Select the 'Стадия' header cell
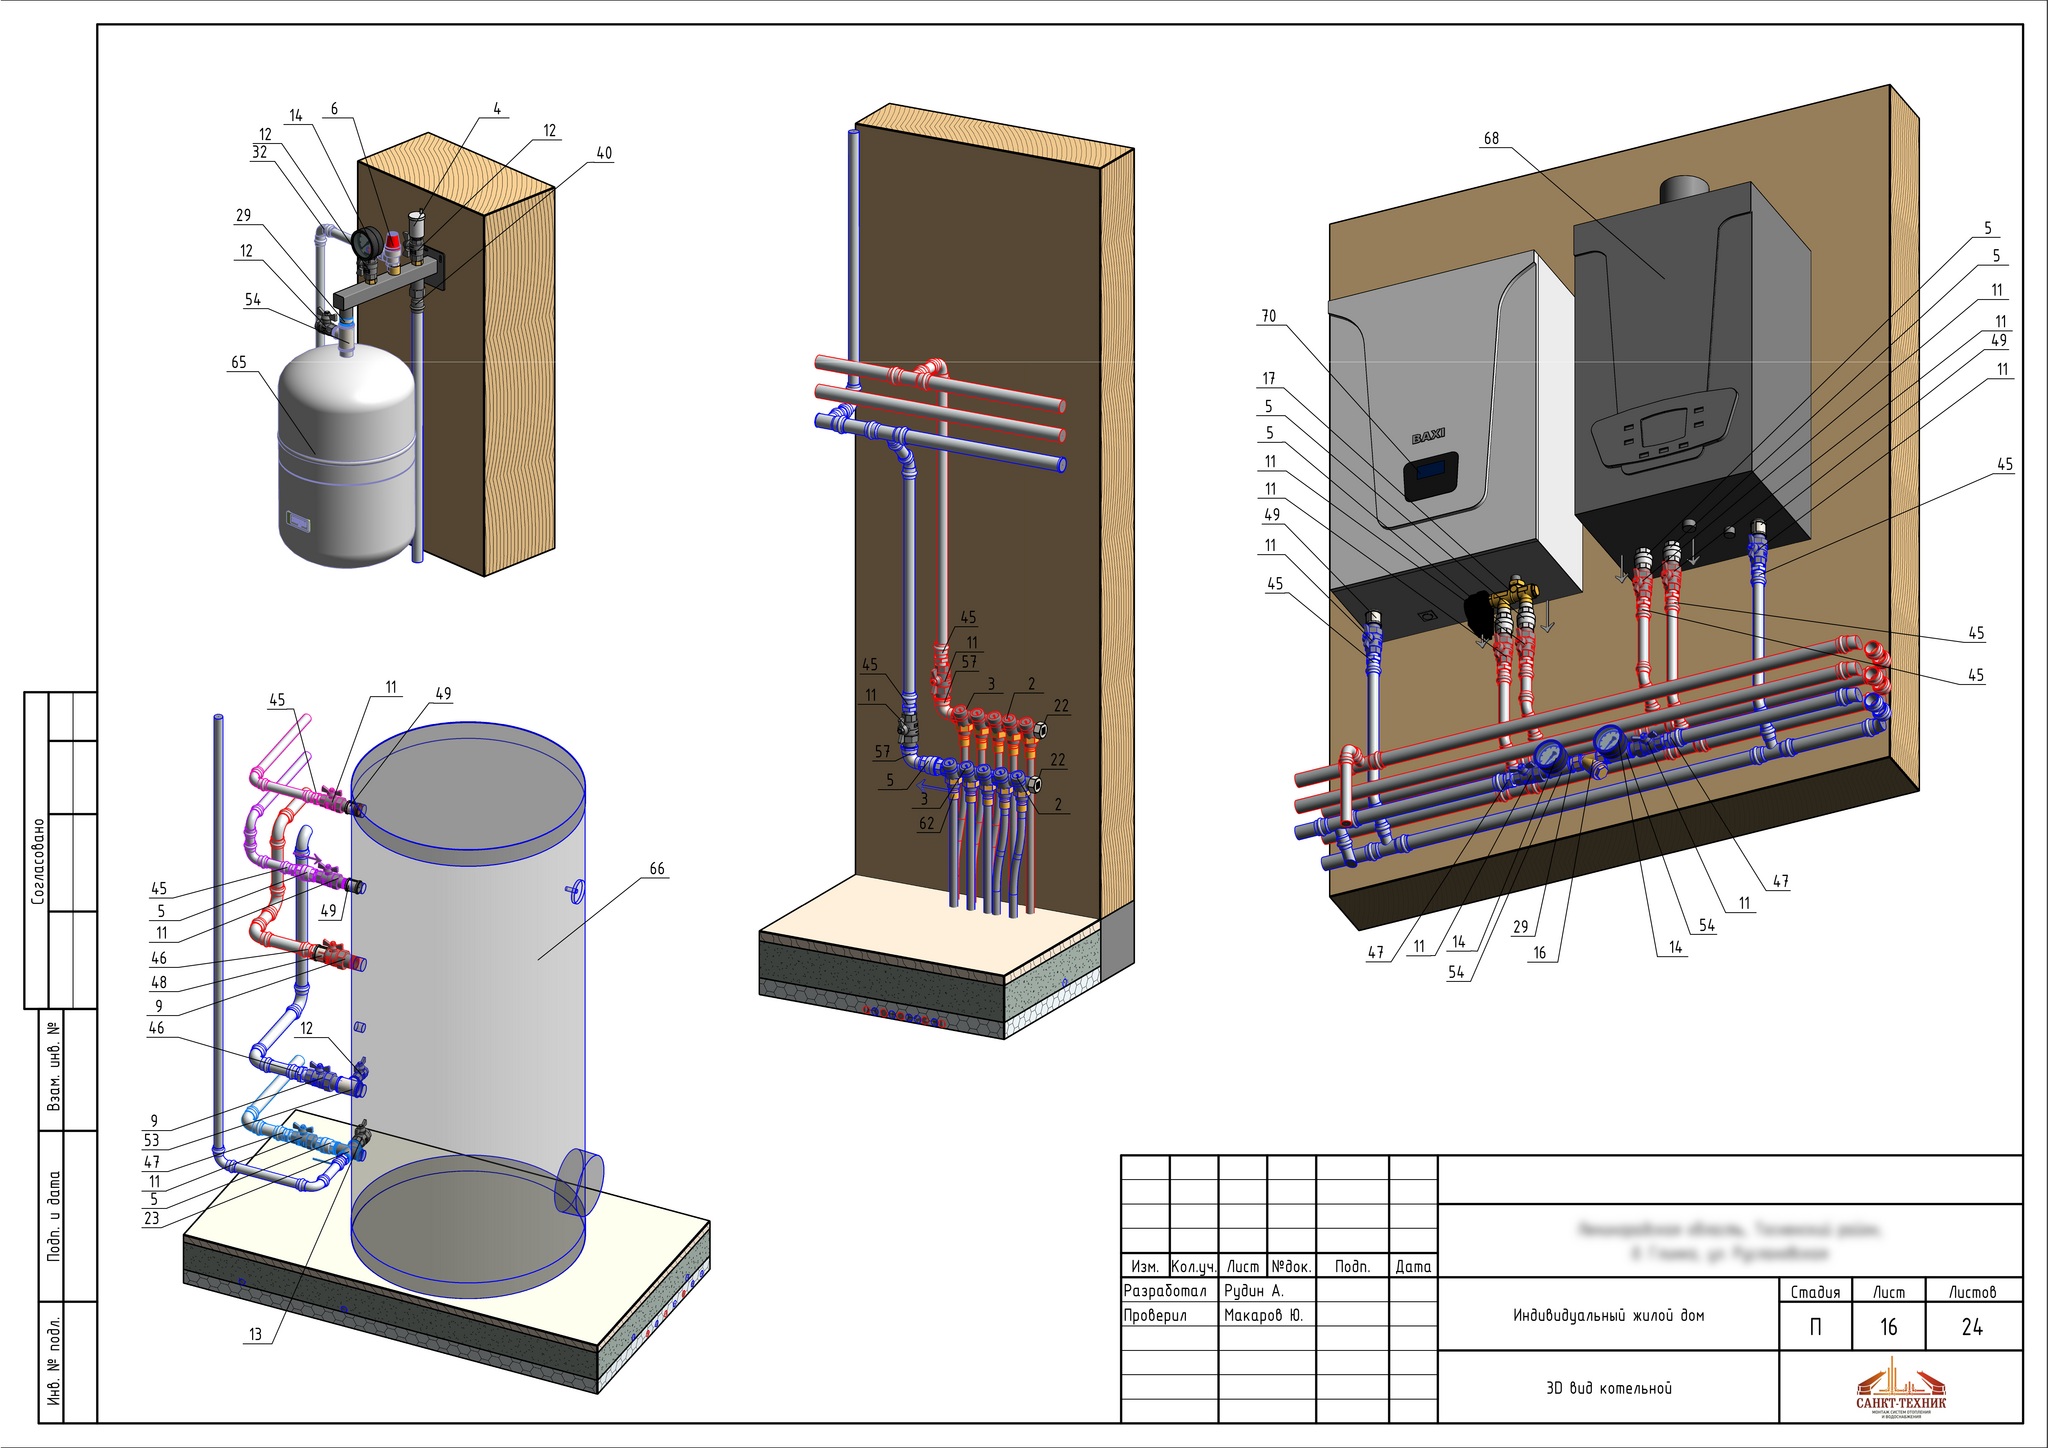 1815,1291
